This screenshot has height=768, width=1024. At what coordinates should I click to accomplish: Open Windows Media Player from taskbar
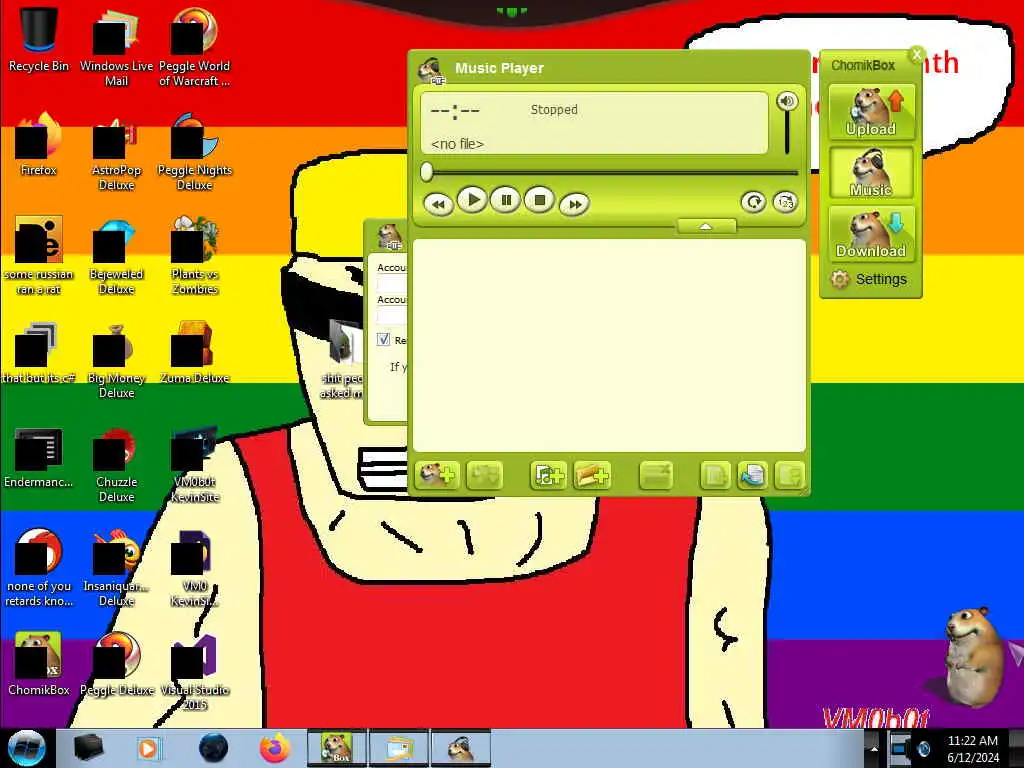coord(148,748)
